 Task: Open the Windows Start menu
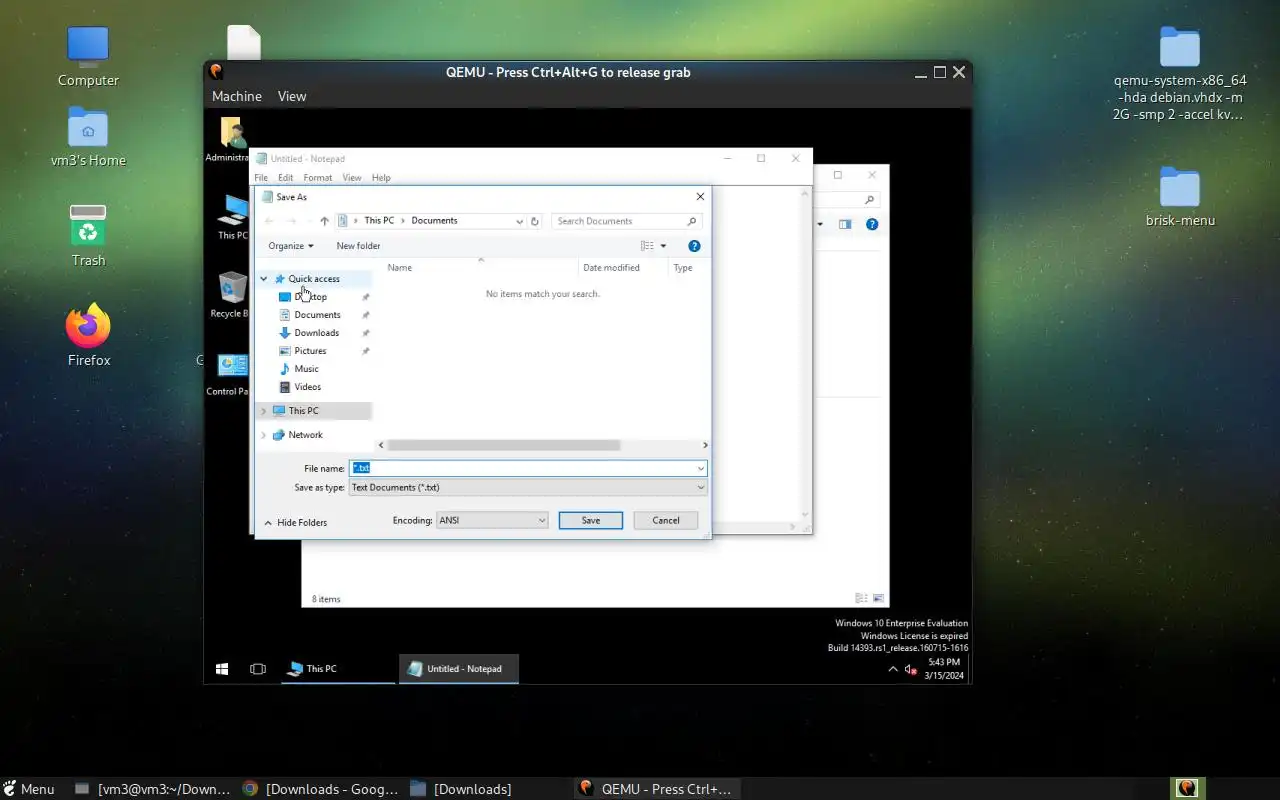[x=222, y=669]
